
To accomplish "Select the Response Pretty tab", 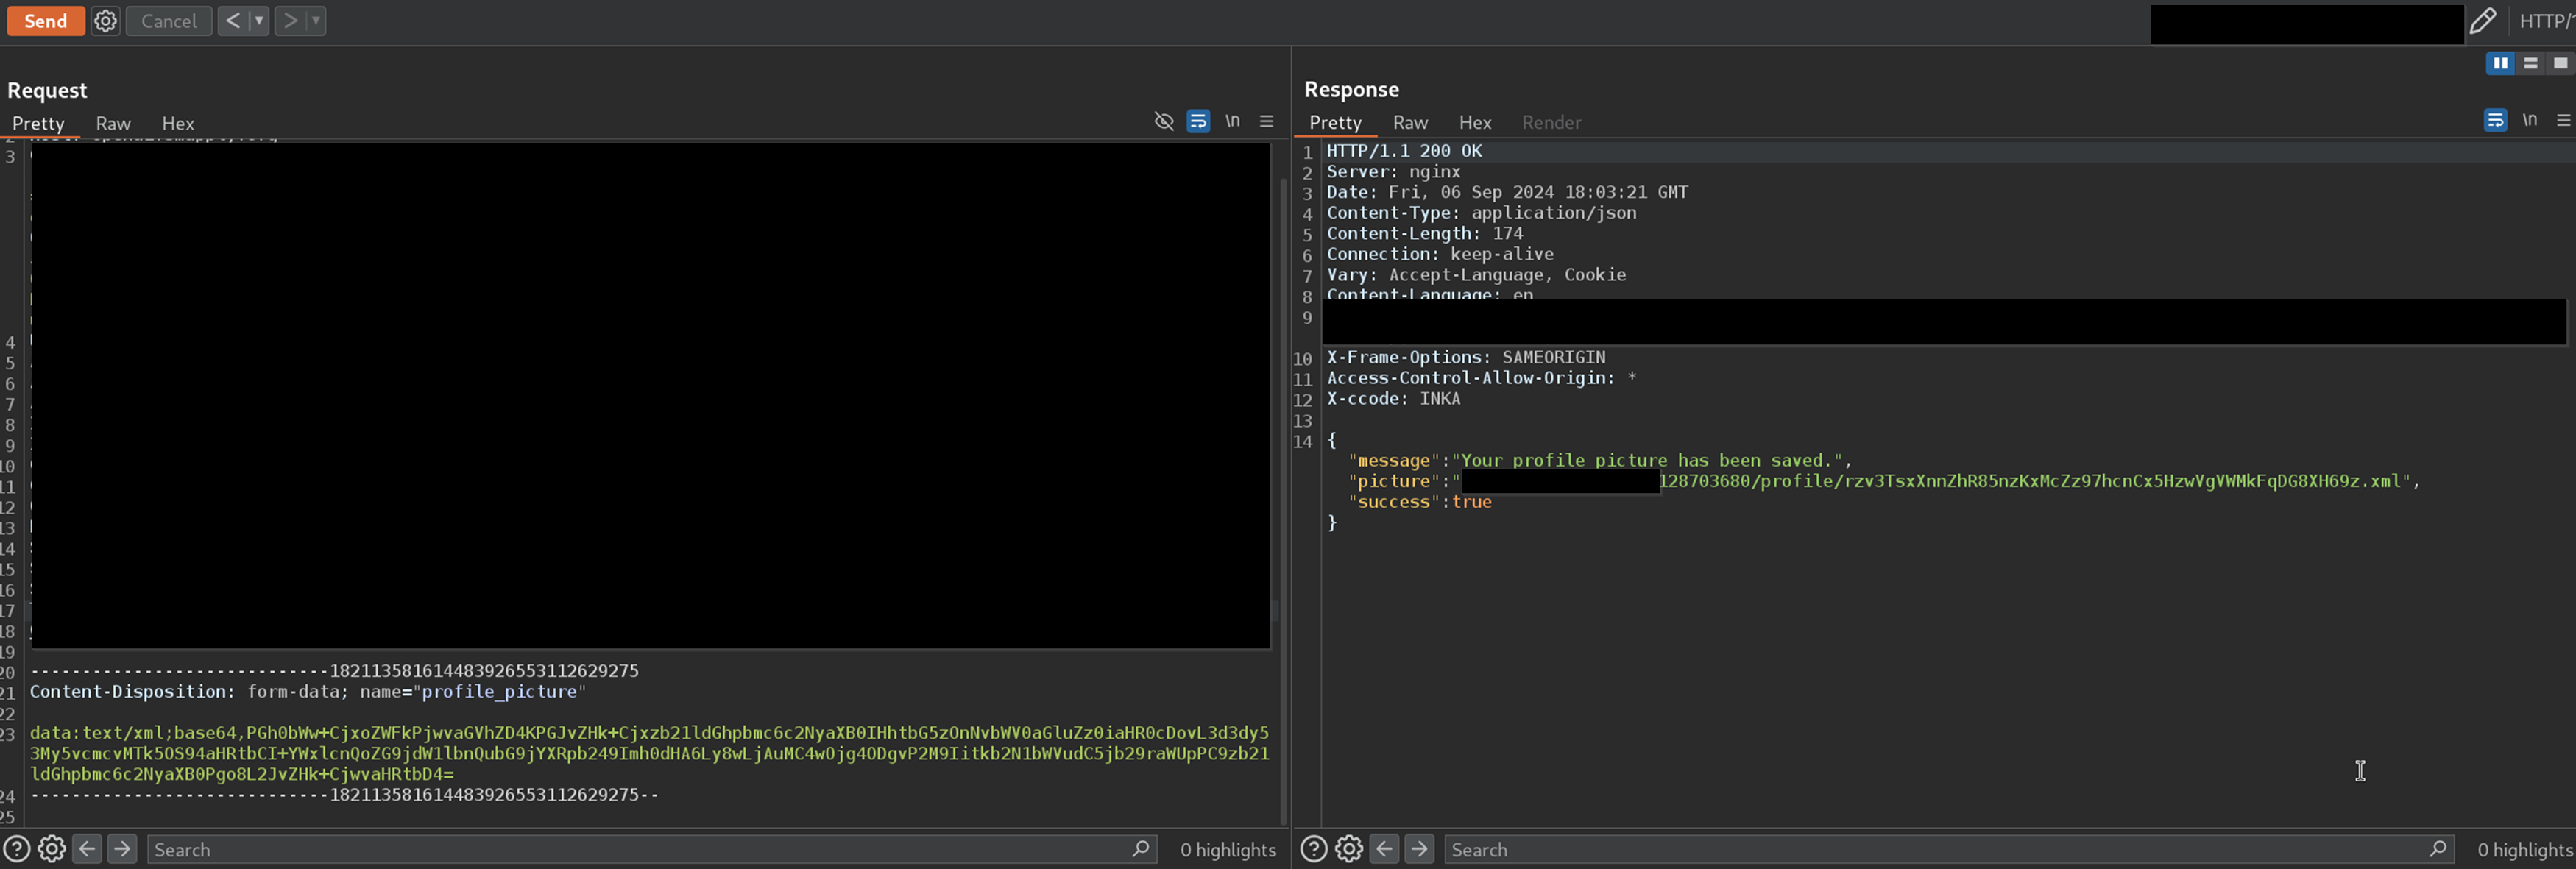I will click(x=1335, y=122).
